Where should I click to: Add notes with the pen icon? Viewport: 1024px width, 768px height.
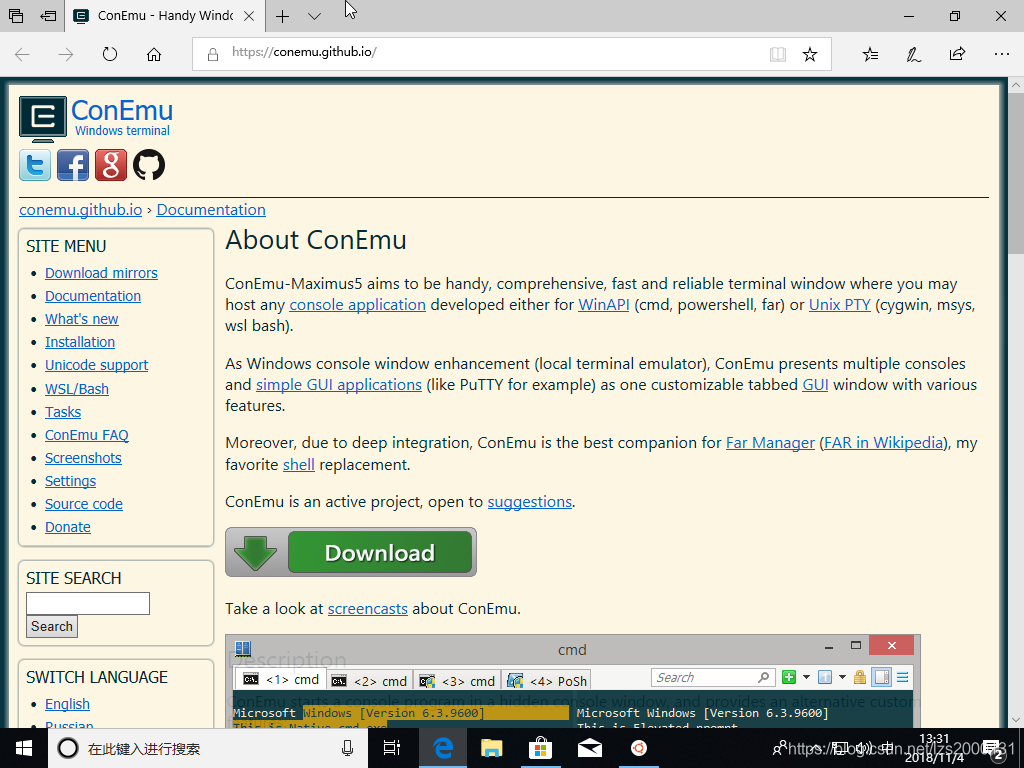pyautogui.click(x=914, y=54)
